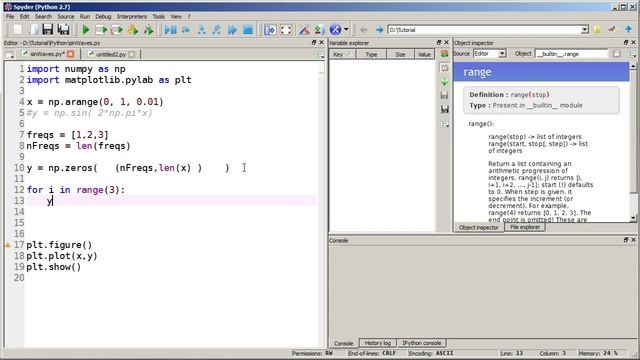Start debugging with the debug icon
Viewport: 640px width, 360px height.
pyautogui.click(x=171, y=30)
